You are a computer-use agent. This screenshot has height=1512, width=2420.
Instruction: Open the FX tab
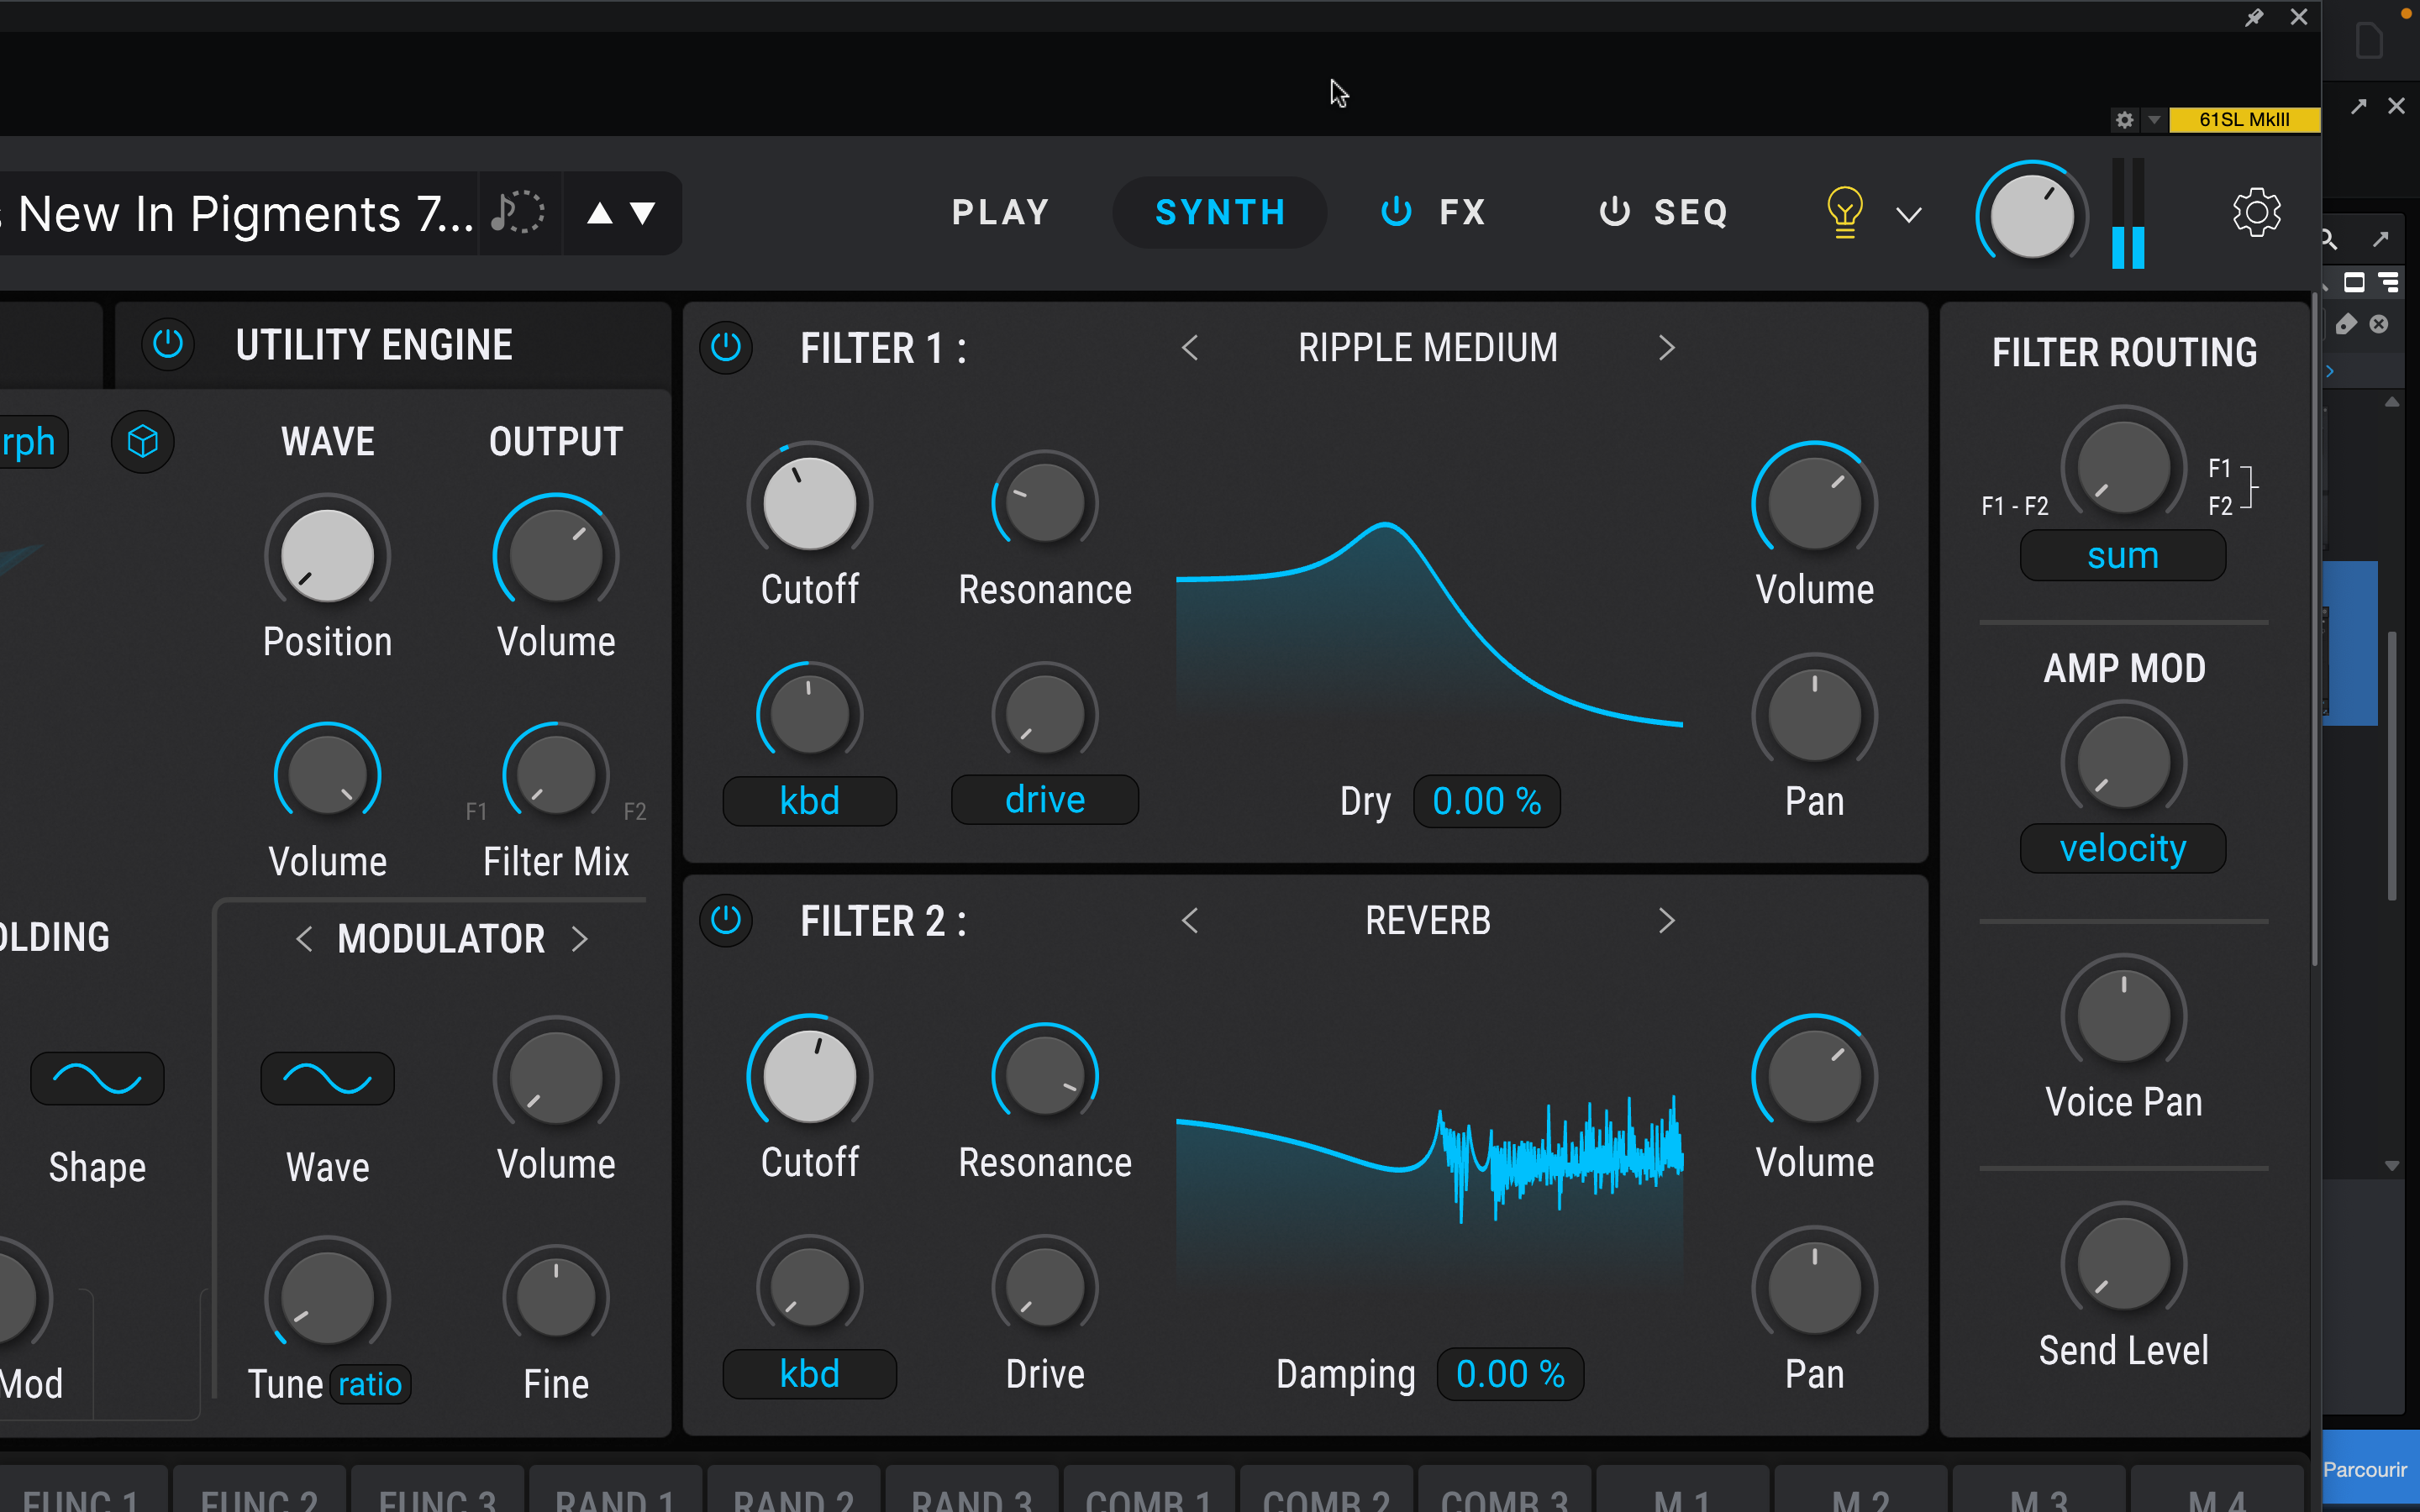point(1461,212)
